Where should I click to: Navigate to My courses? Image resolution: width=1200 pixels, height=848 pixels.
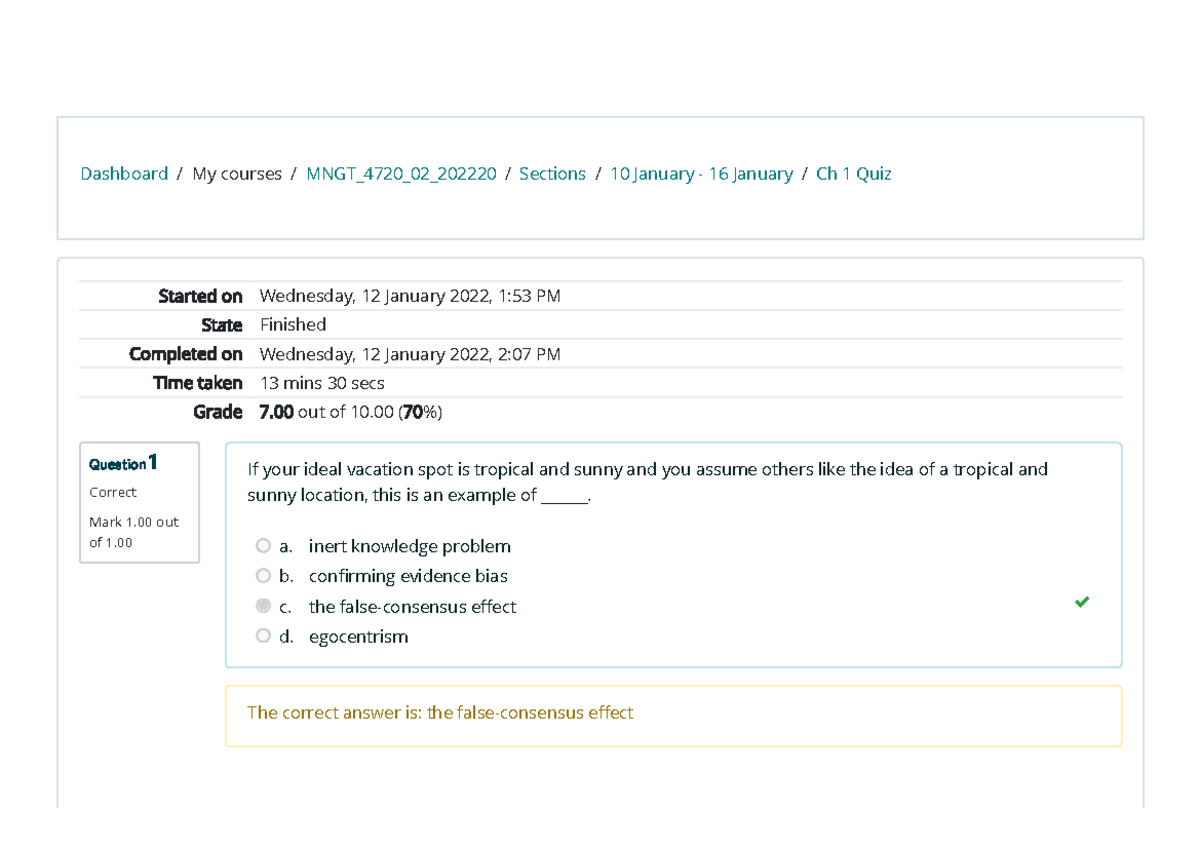coord(237,173)
